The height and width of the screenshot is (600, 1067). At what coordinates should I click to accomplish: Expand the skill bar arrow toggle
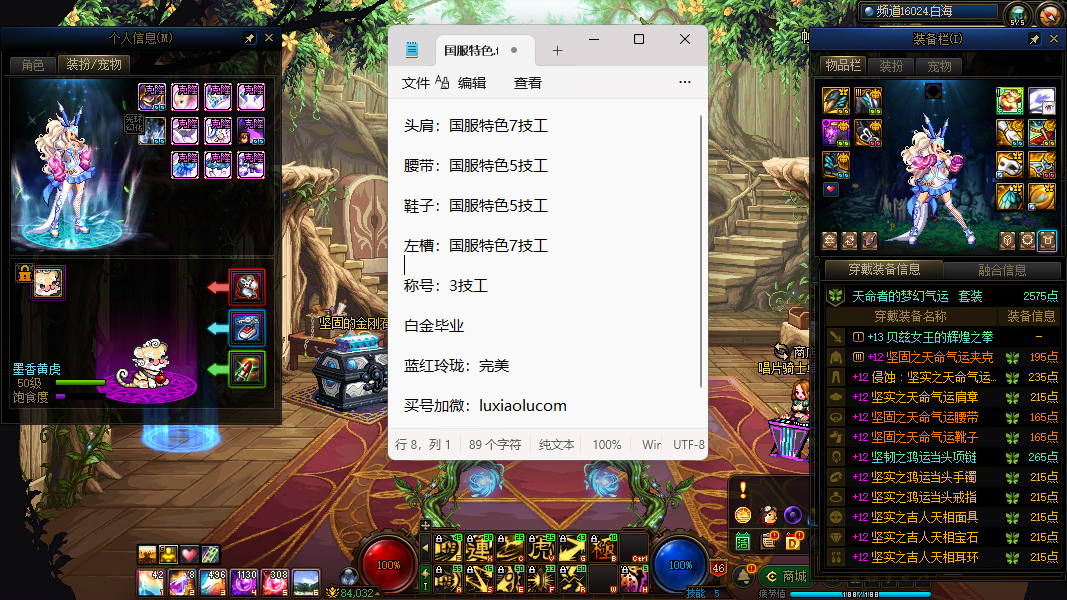pos(425,547)
